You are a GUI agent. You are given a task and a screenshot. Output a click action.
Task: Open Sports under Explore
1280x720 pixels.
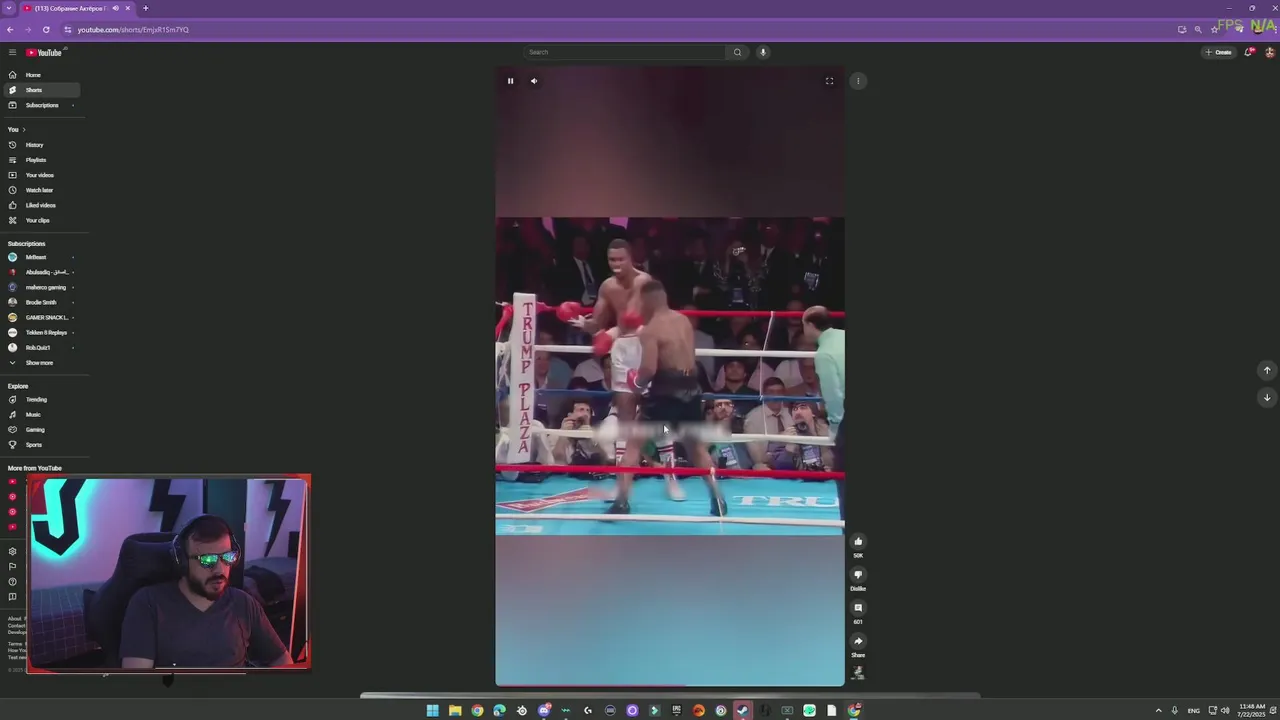tap(40, 444)
